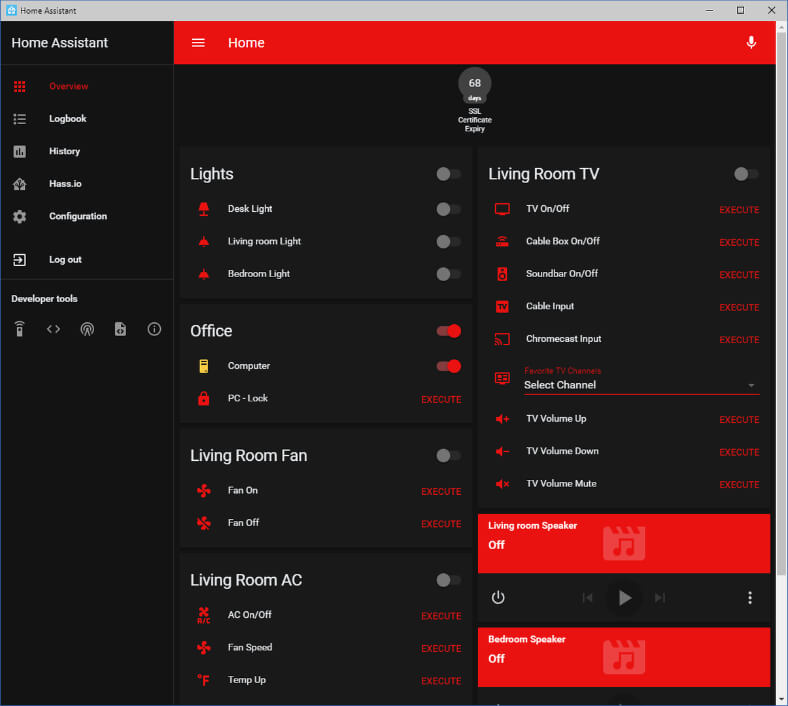Open the MQTT file icon in Developer tools
The image size is (788, 706).
[120, 329]
